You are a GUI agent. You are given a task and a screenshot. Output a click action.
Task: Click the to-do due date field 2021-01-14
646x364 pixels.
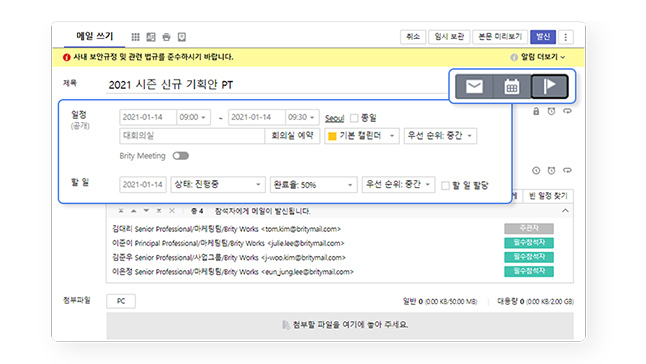[x=143, y=184]
